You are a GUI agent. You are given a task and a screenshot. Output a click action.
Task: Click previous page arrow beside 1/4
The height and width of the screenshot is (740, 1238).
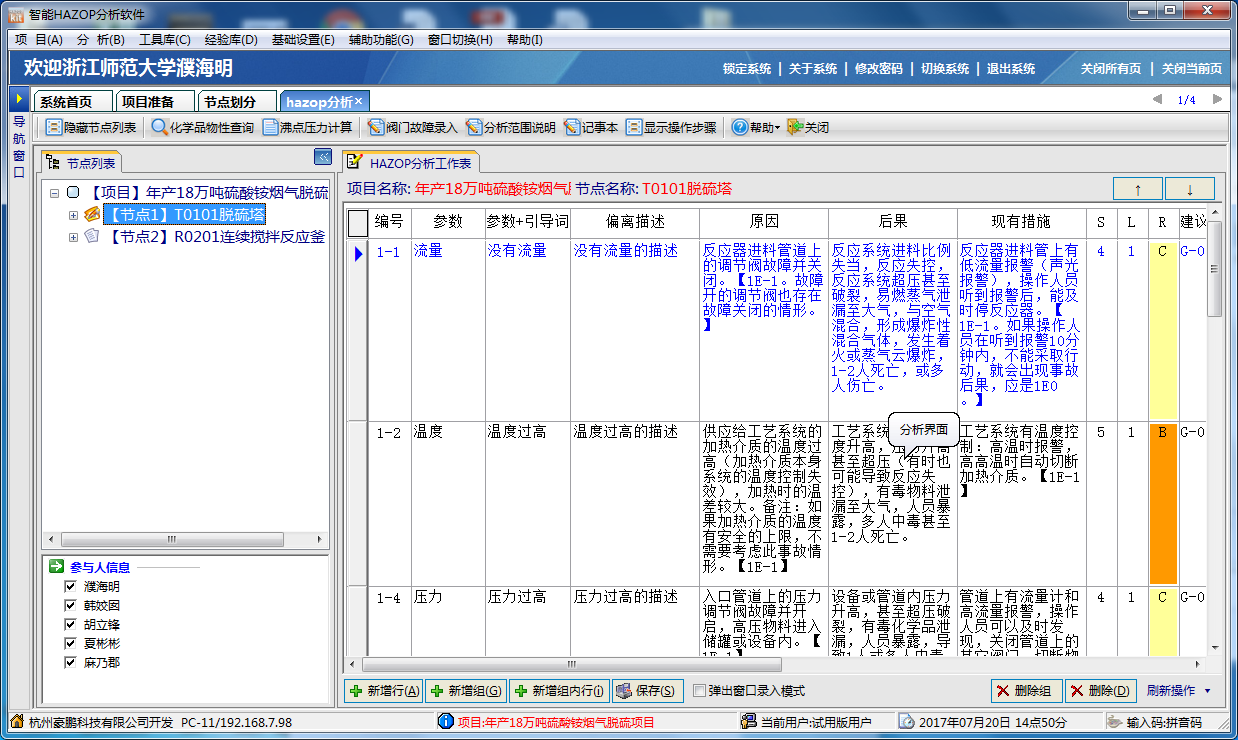click(1157, 99)
